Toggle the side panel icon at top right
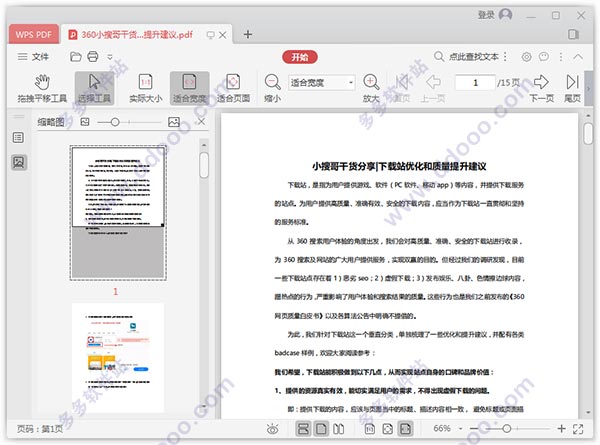600x445 pixels. 573,34
